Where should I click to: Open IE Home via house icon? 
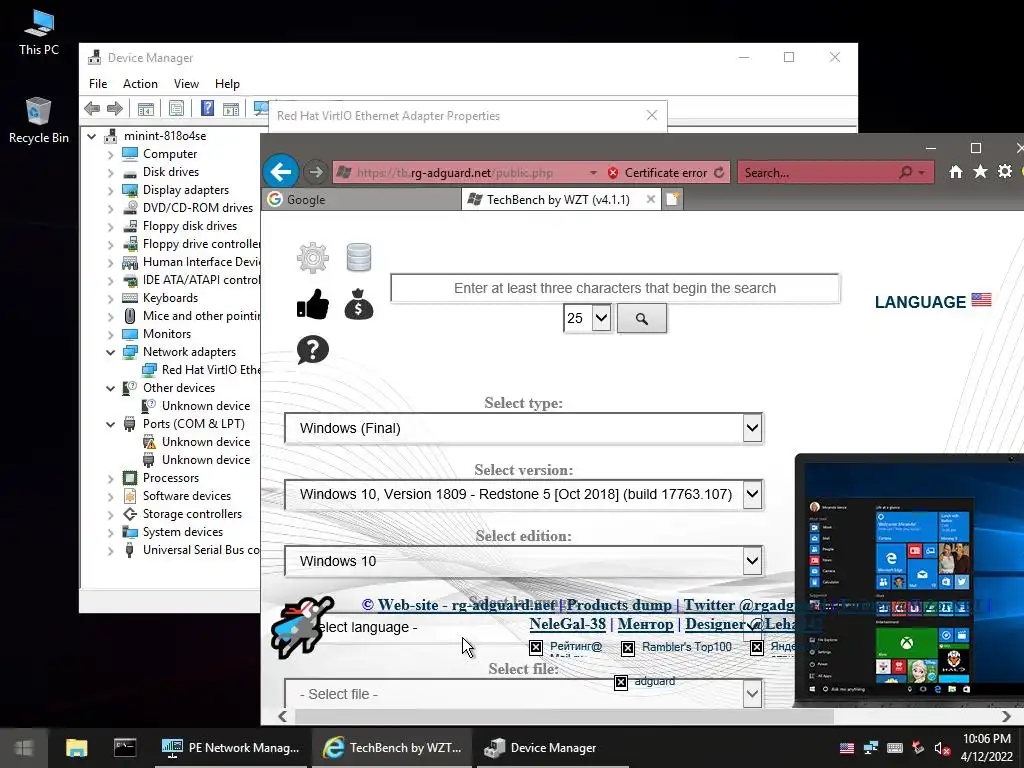[955, 172]
